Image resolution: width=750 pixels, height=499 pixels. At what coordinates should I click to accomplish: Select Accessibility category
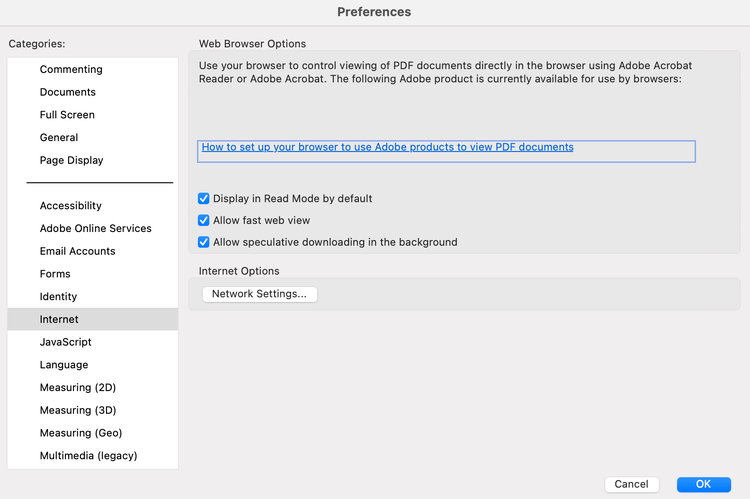[71, 206]
